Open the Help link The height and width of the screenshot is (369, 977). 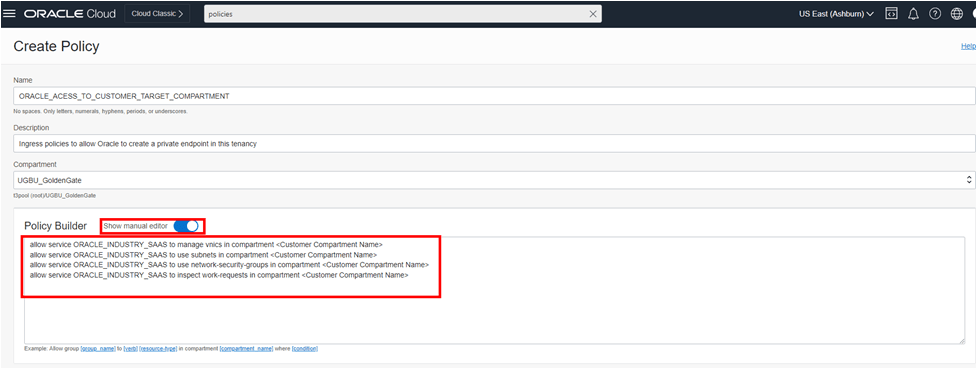[968, 46]
